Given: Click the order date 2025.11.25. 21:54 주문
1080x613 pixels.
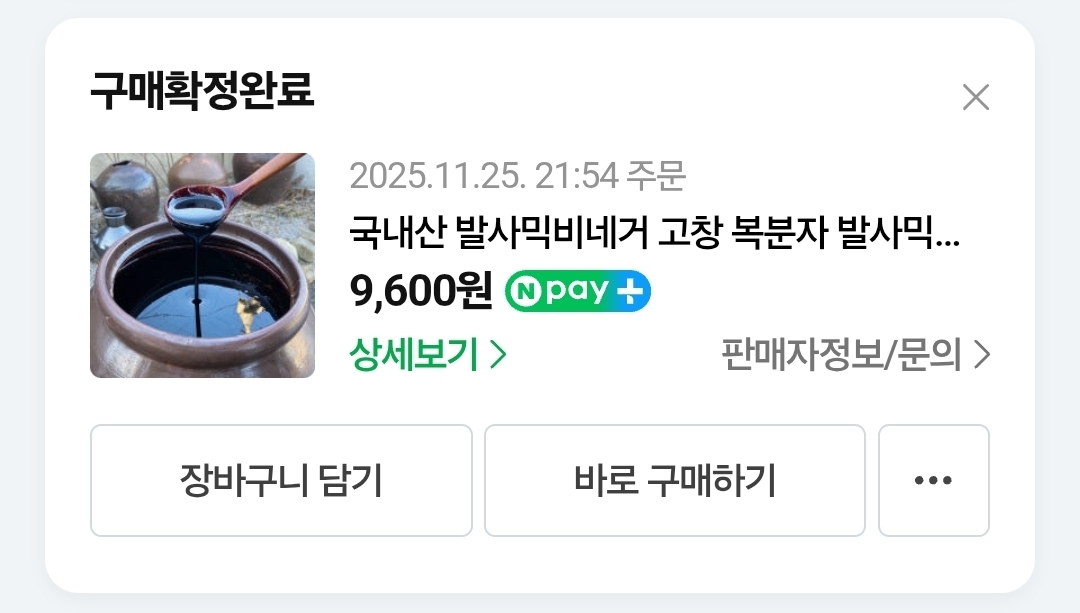Looking at the screenshot, I should [x=517, y=176].
